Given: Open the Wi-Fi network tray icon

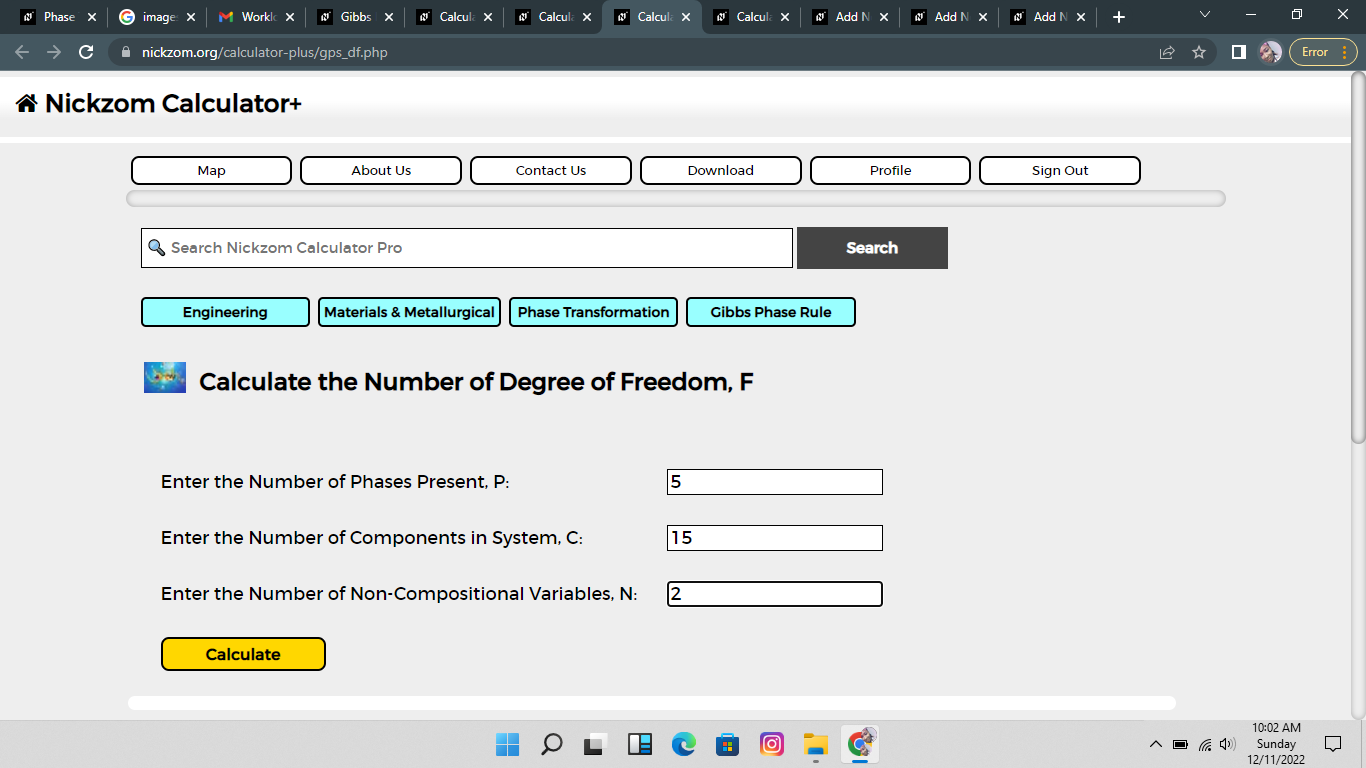Looking at the screenshot, I should click(1205, 744).
